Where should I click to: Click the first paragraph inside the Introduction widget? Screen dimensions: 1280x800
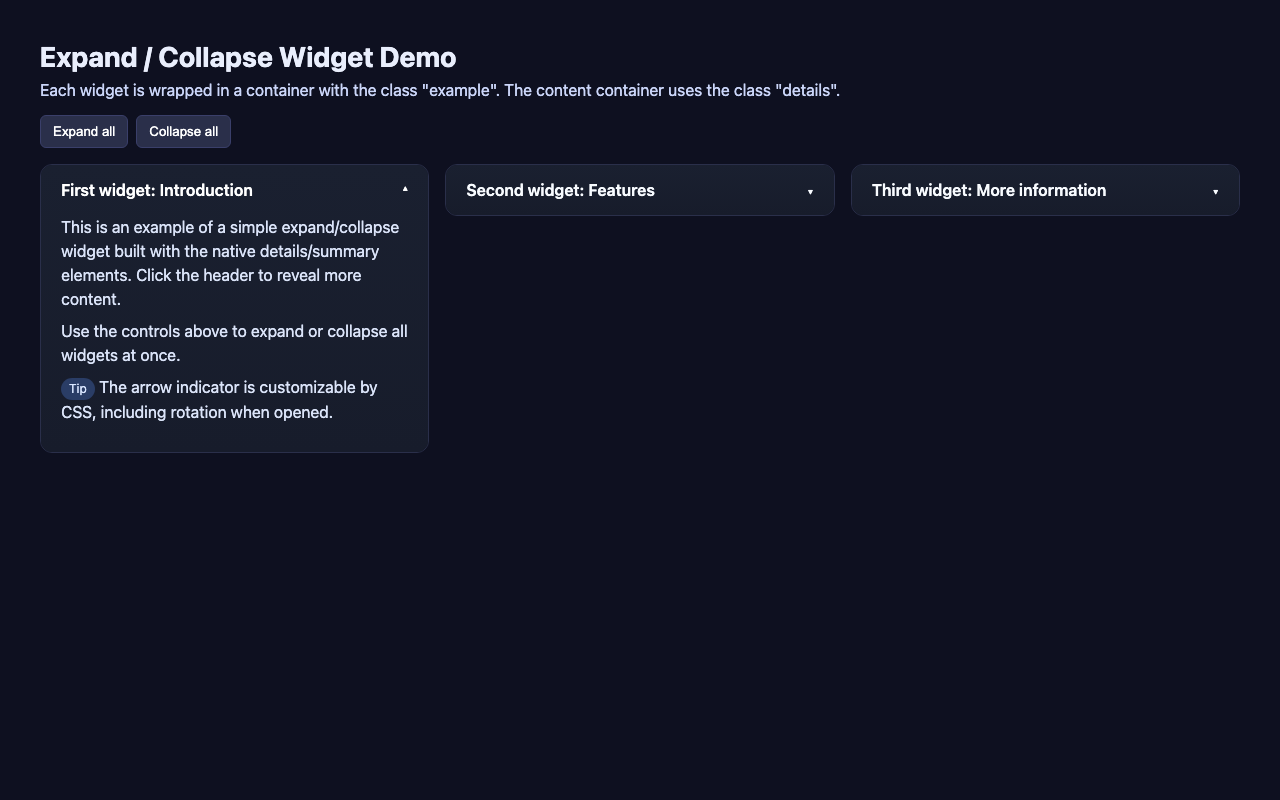click(x=229, y=263)
